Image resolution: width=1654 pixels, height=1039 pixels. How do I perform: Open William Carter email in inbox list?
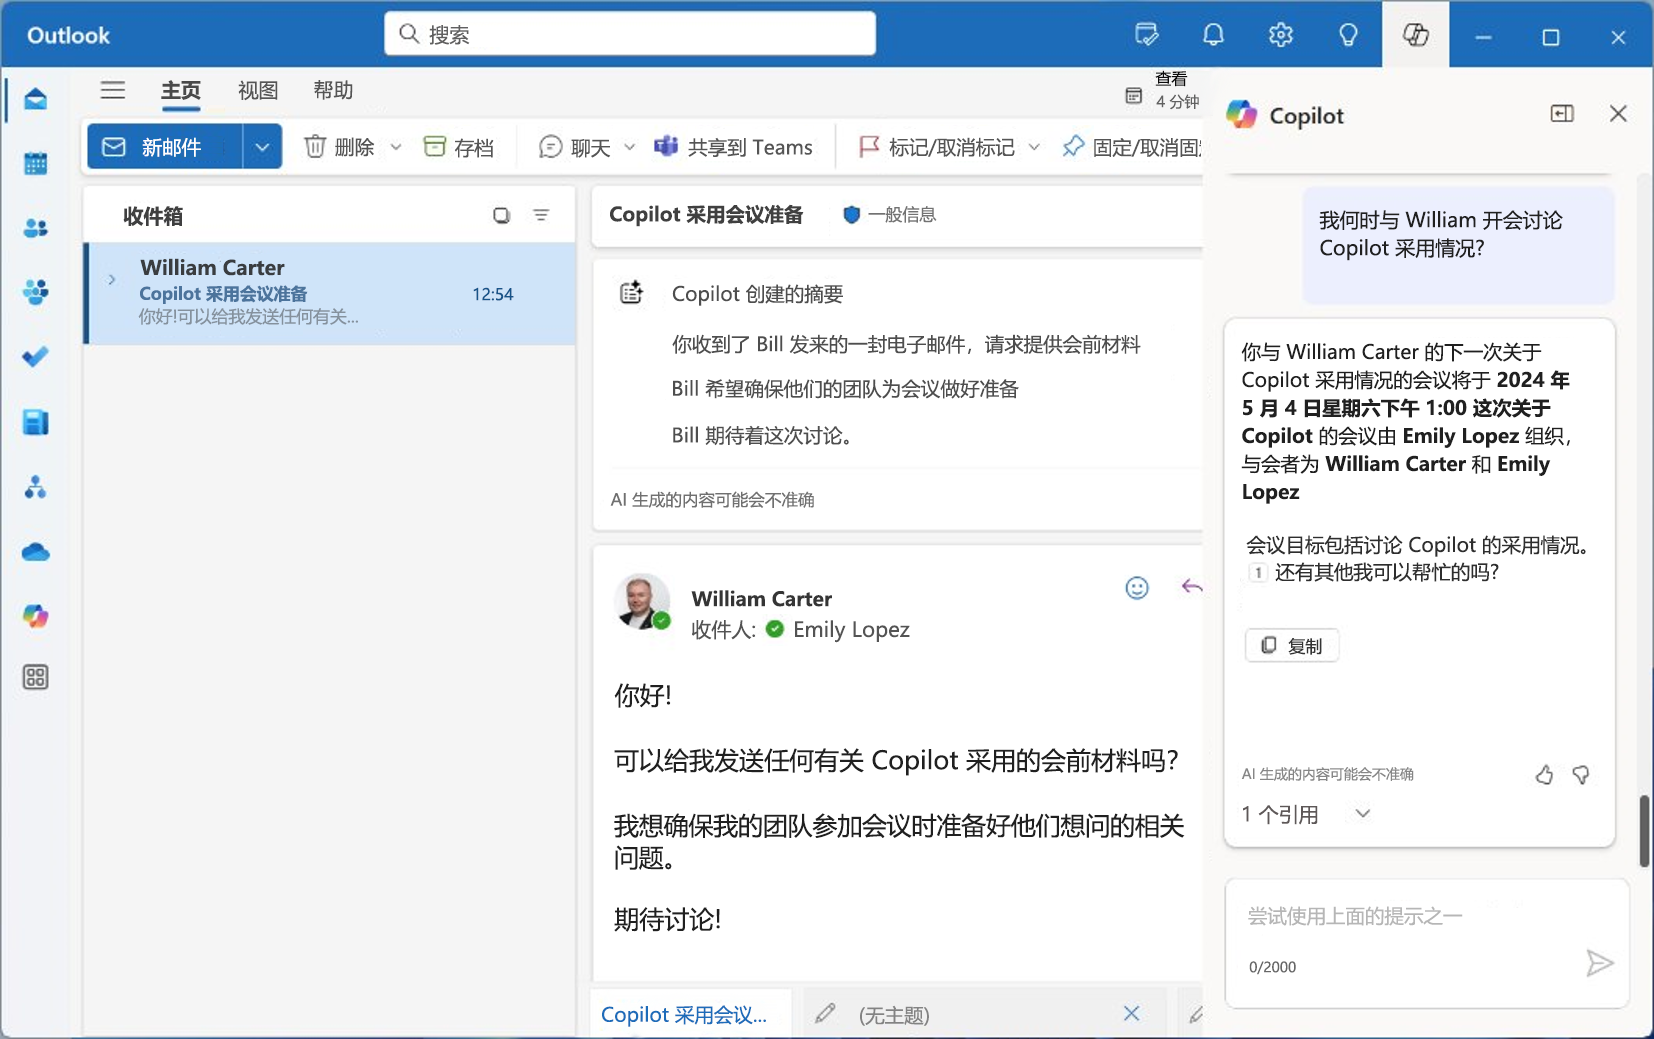330,293
